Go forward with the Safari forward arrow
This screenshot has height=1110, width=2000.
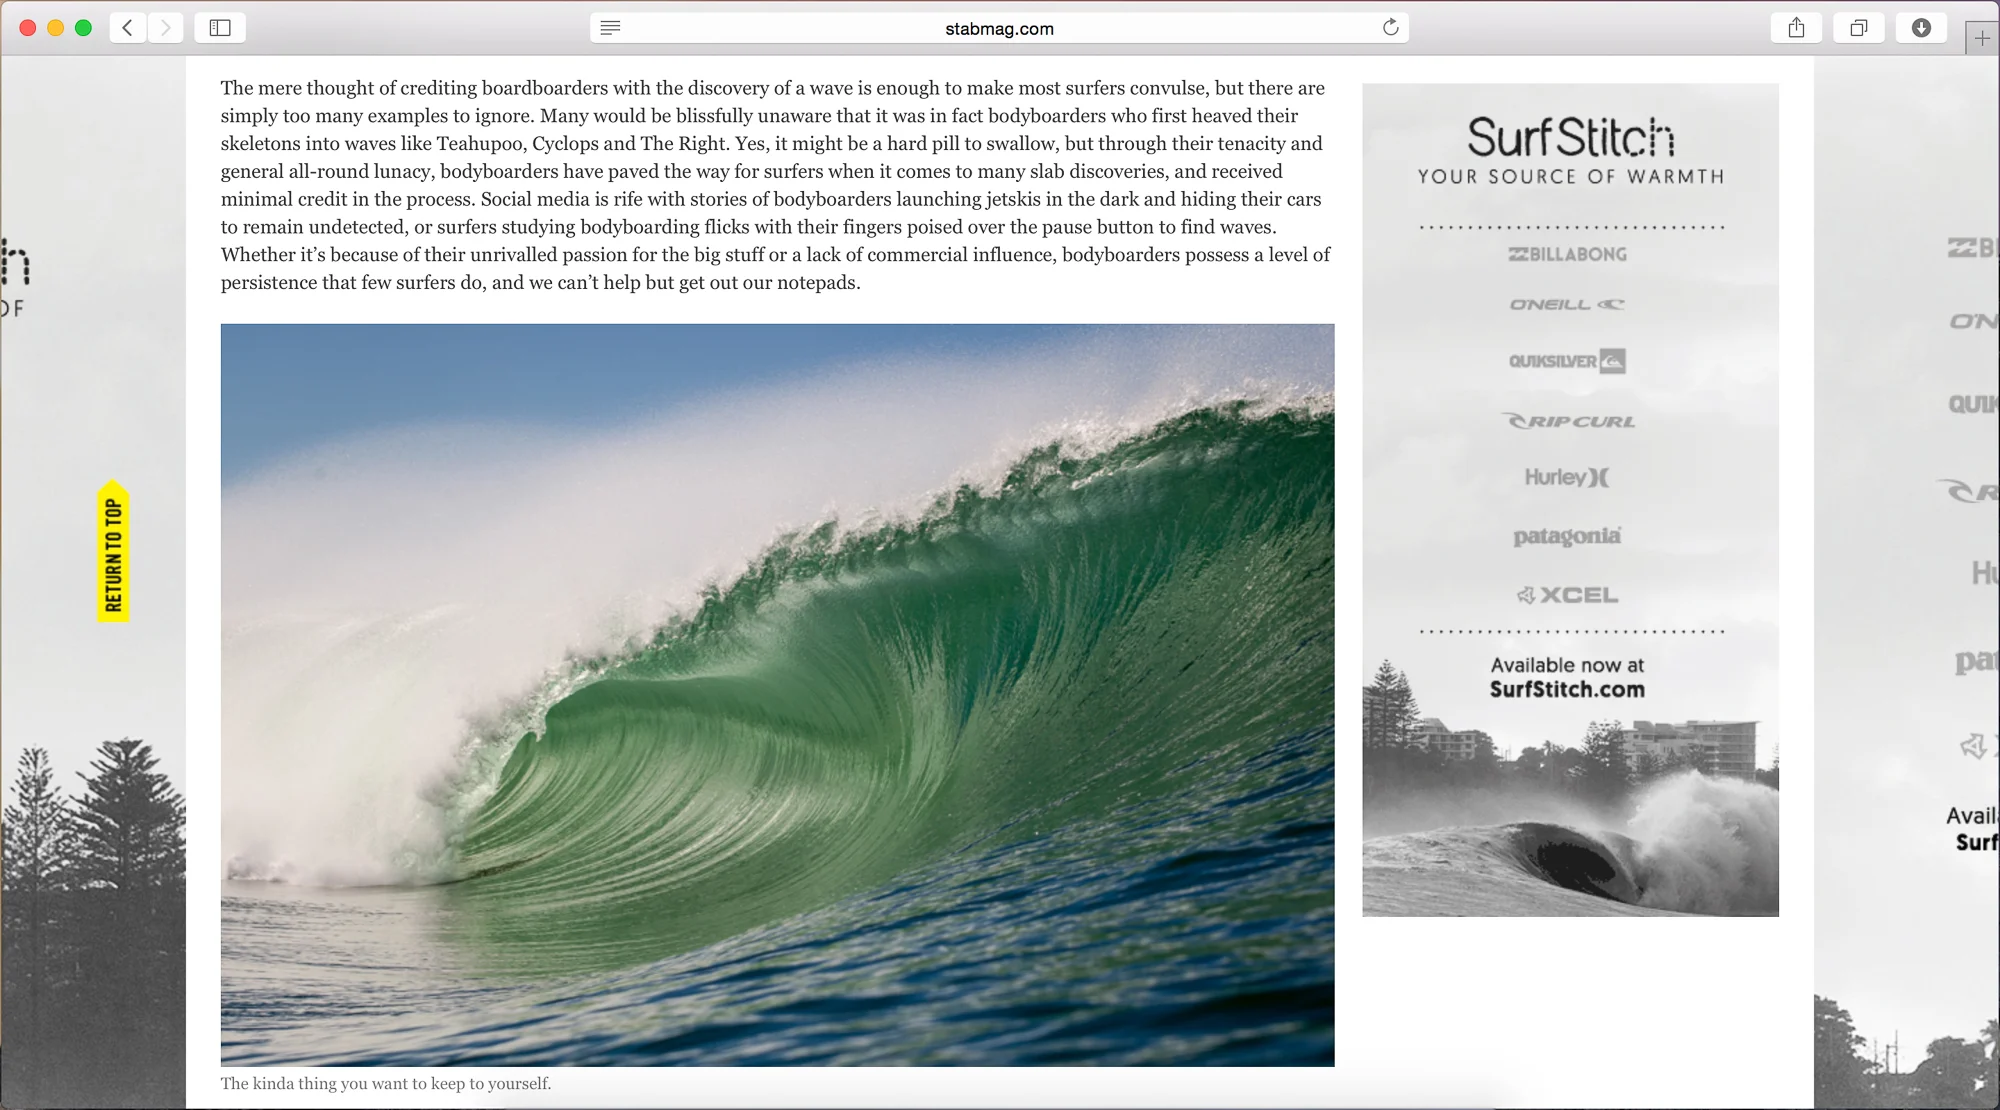click(166, 28)
